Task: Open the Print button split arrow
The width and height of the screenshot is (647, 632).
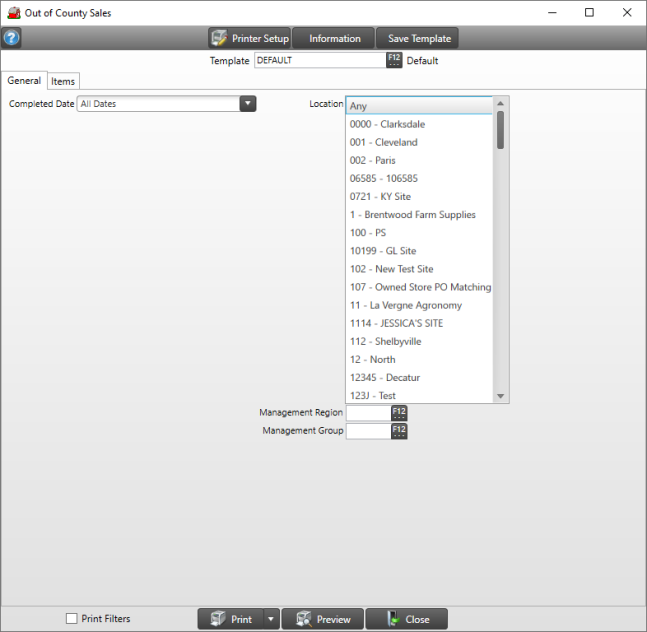Action: point(271,619)
